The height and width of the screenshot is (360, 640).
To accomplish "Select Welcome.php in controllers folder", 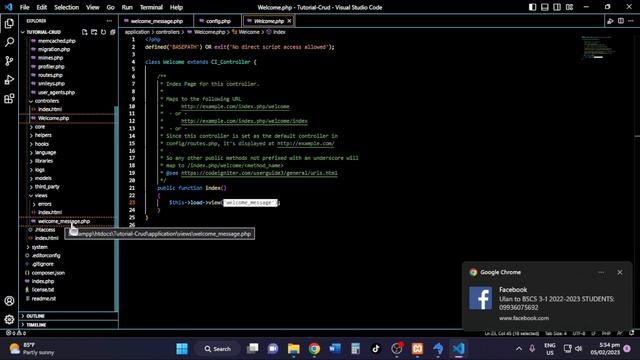I will pos(53,118).
